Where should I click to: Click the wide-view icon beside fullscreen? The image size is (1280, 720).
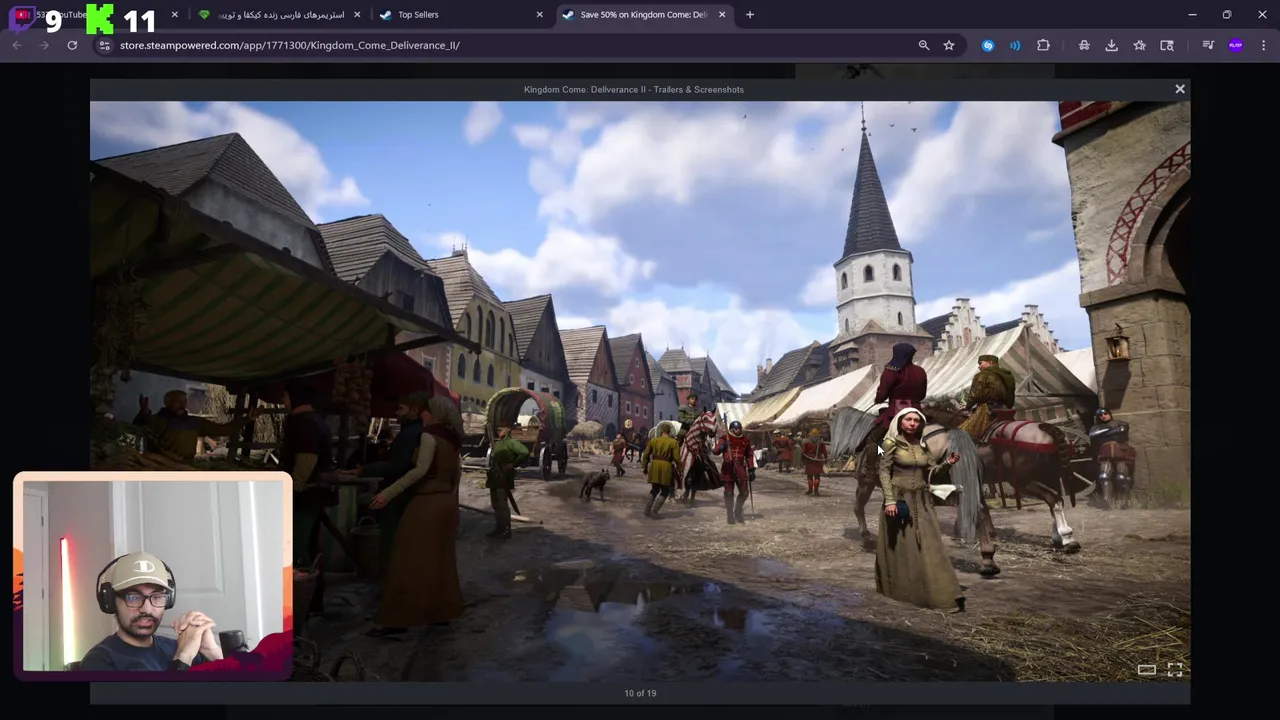click(x=1147, y=670)
